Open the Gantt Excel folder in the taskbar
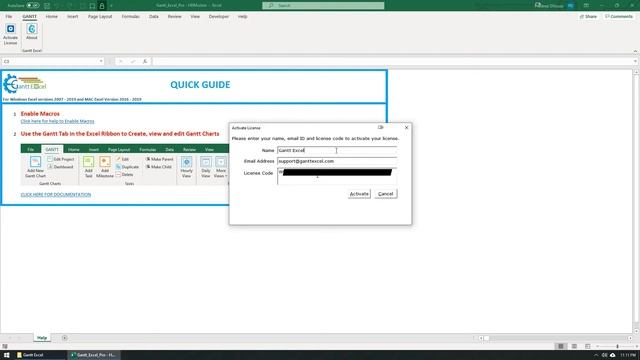This screenshot has height=360, width=640. pyautogui.click(x=40, y=355)
